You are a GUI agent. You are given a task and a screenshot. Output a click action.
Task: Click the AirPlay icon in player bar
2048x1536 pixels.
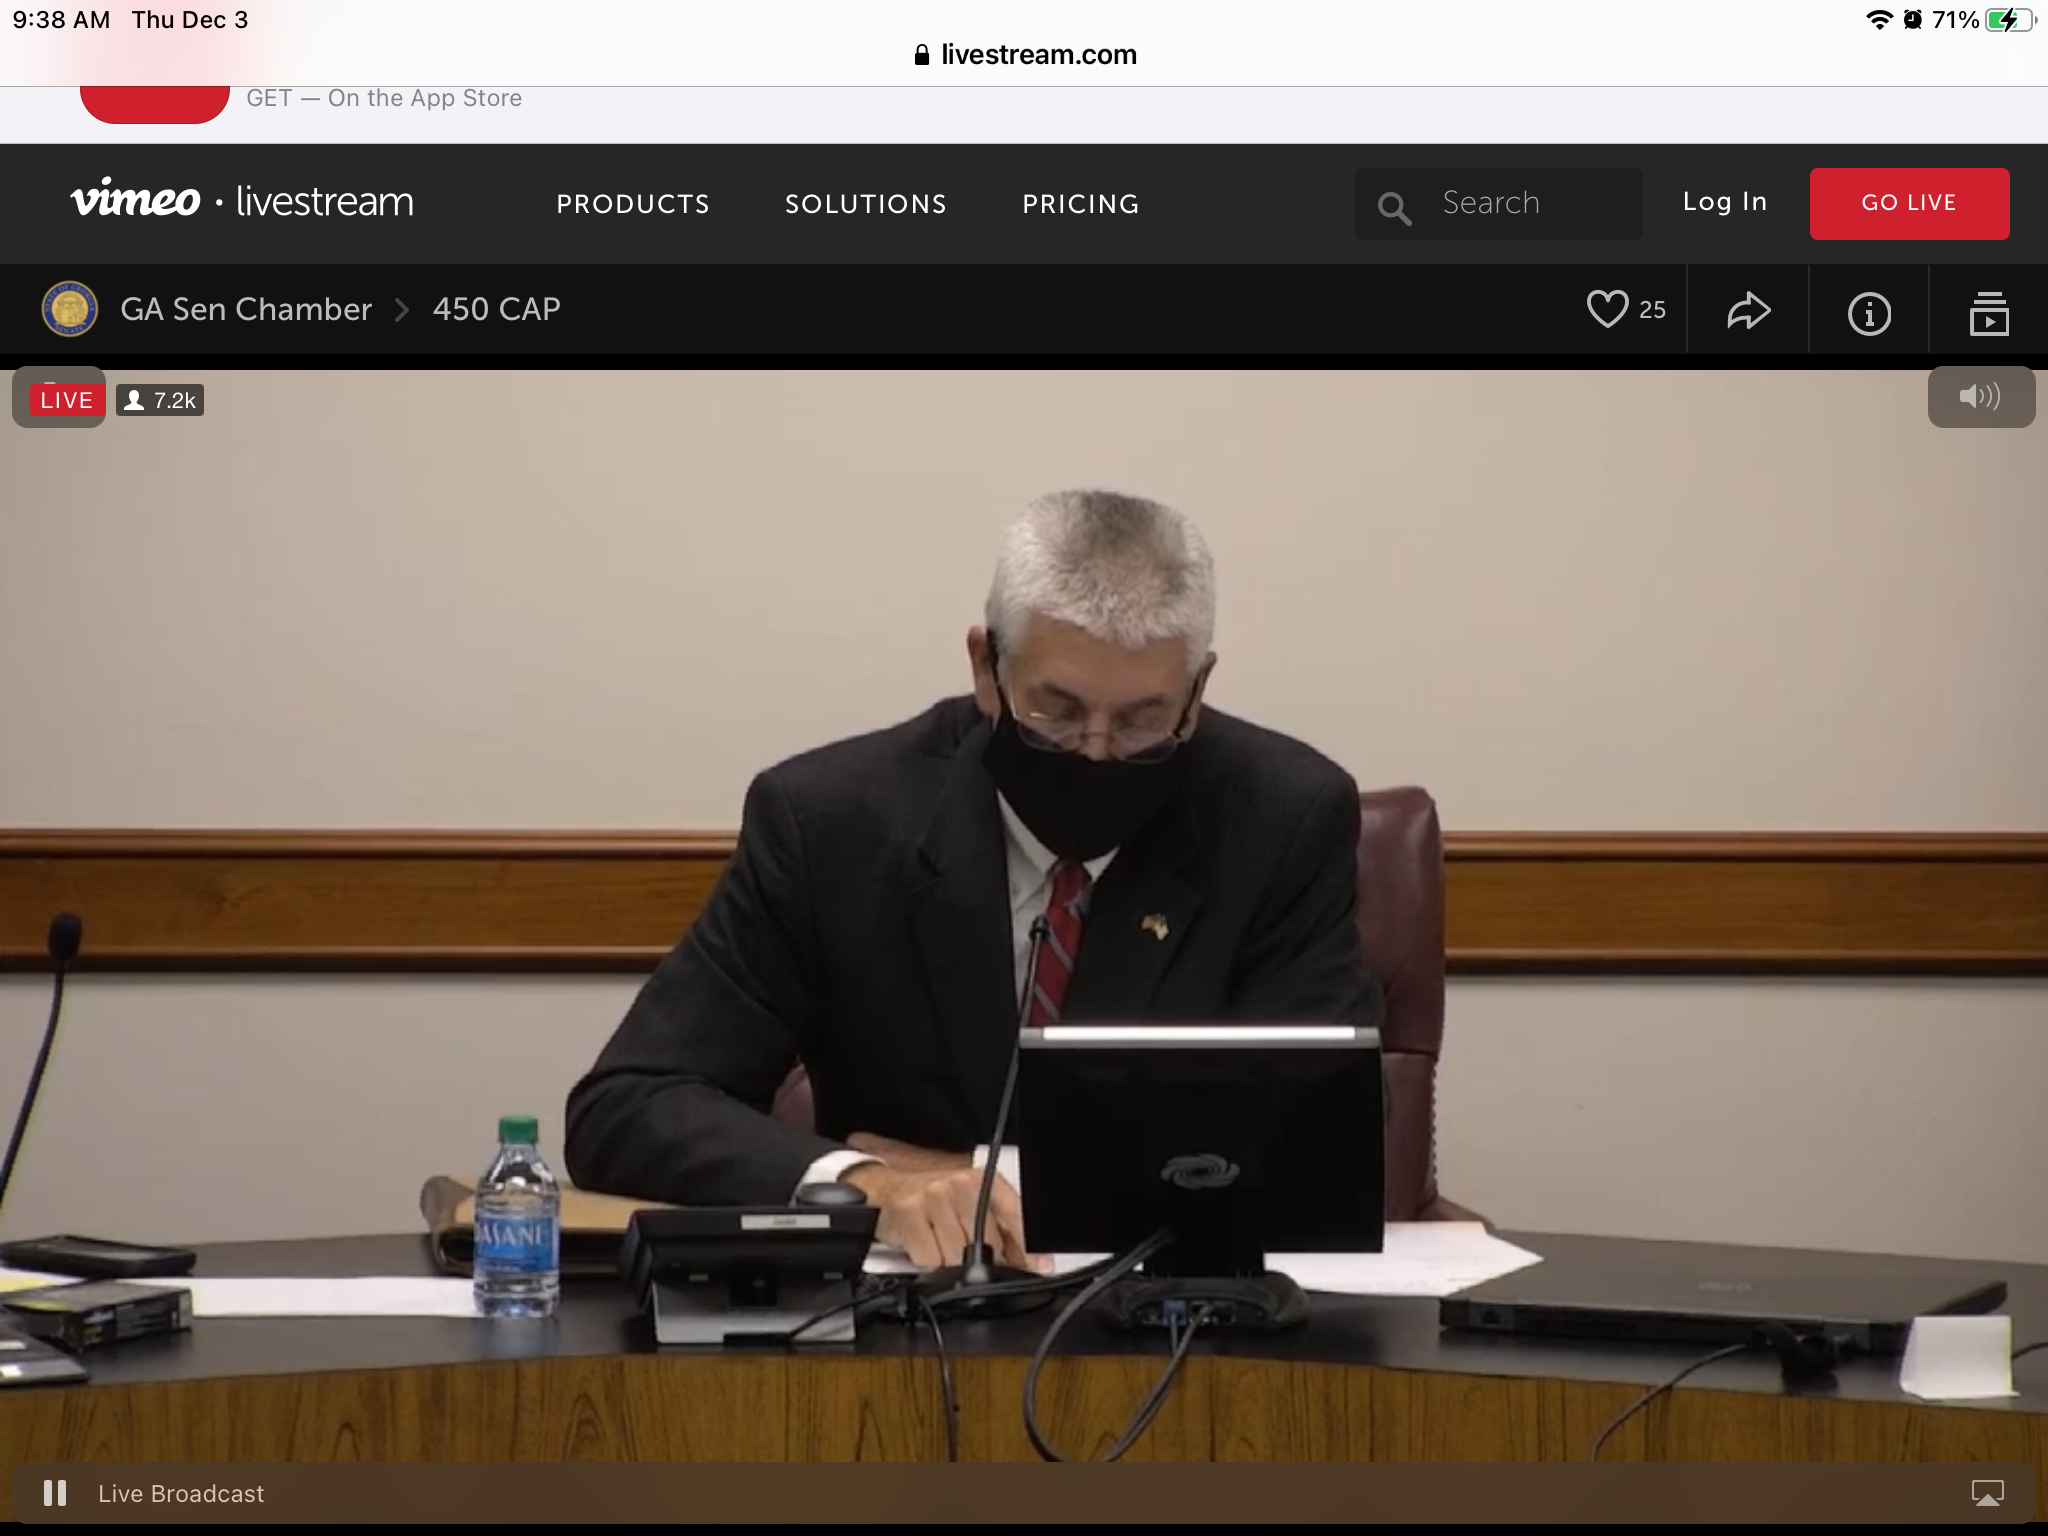coord(1987,1493)
